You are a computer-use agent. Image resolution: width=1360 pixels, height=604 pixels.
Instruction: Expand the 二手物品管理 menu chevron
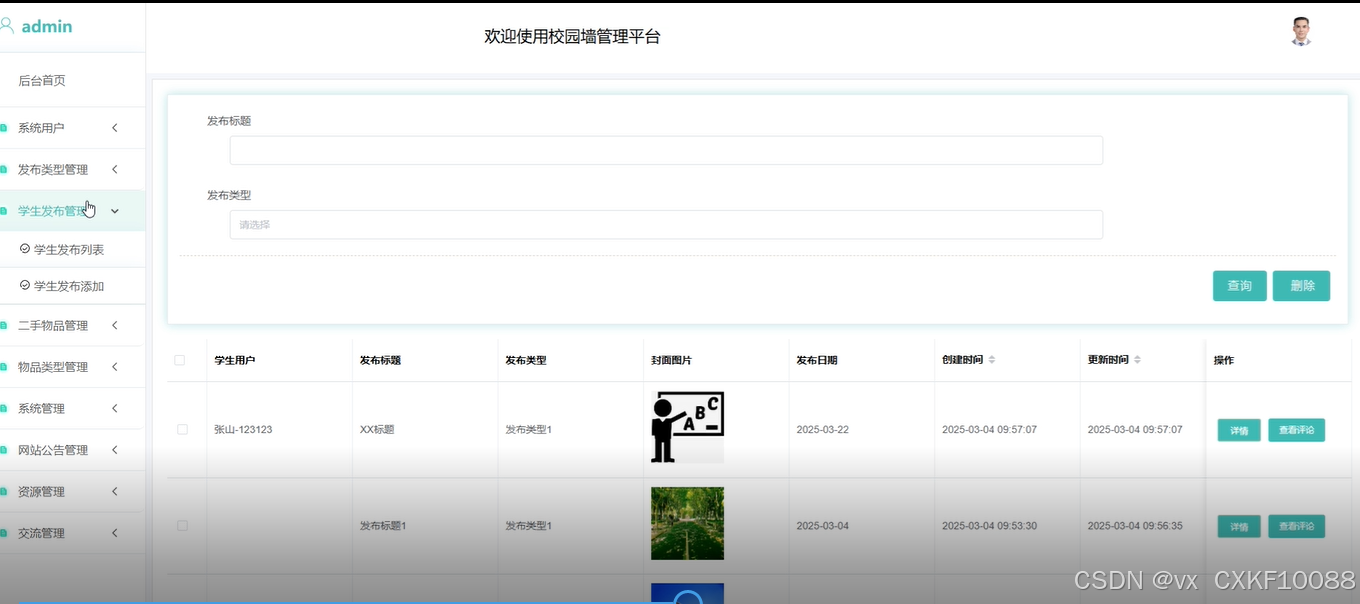point(115,325)
